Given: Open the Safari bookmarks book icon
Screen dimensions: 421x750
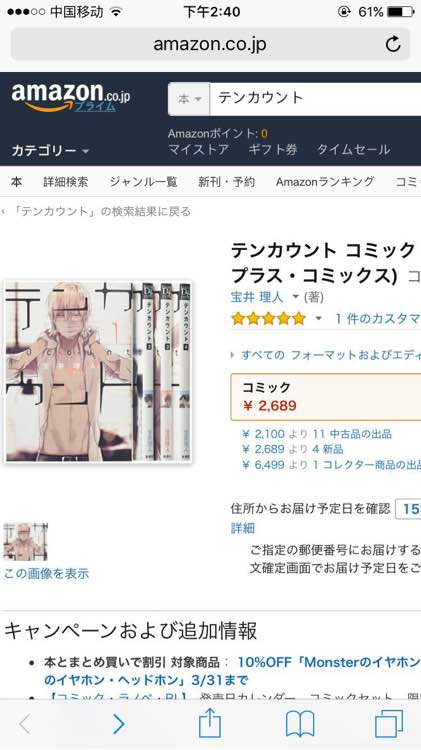Looking at the screenshot, I should click(300, 725).
